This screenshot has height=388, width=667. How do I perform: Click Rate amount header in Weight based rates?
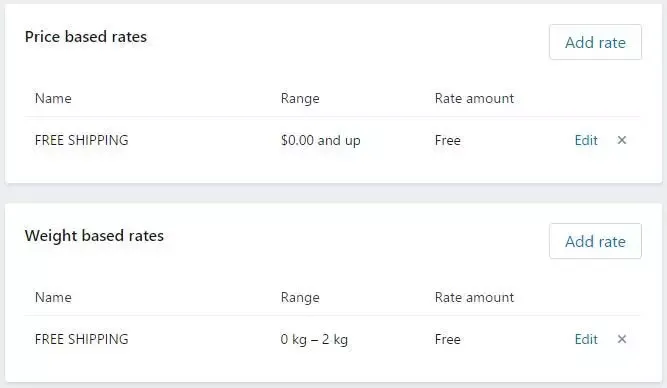tap(474, 297)
